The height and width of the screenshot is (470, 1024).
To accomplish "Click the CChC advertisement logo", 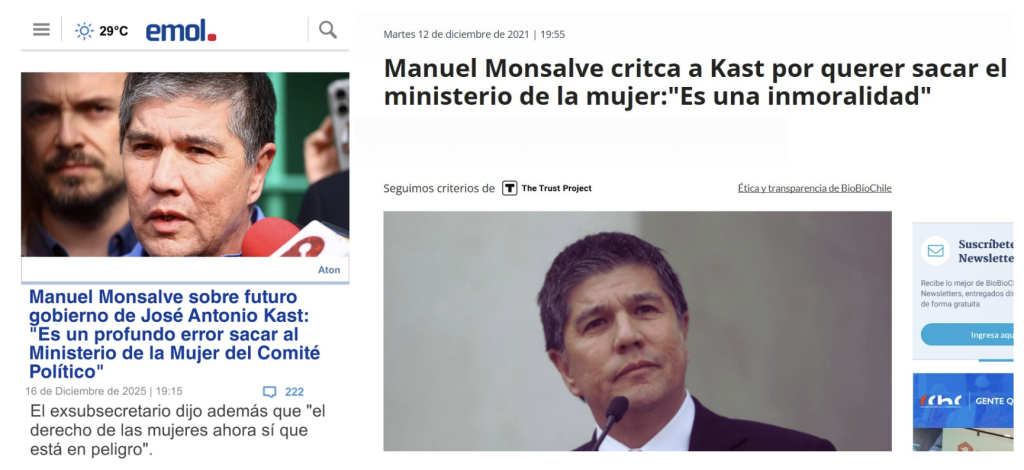I will [x=933, y=400].
